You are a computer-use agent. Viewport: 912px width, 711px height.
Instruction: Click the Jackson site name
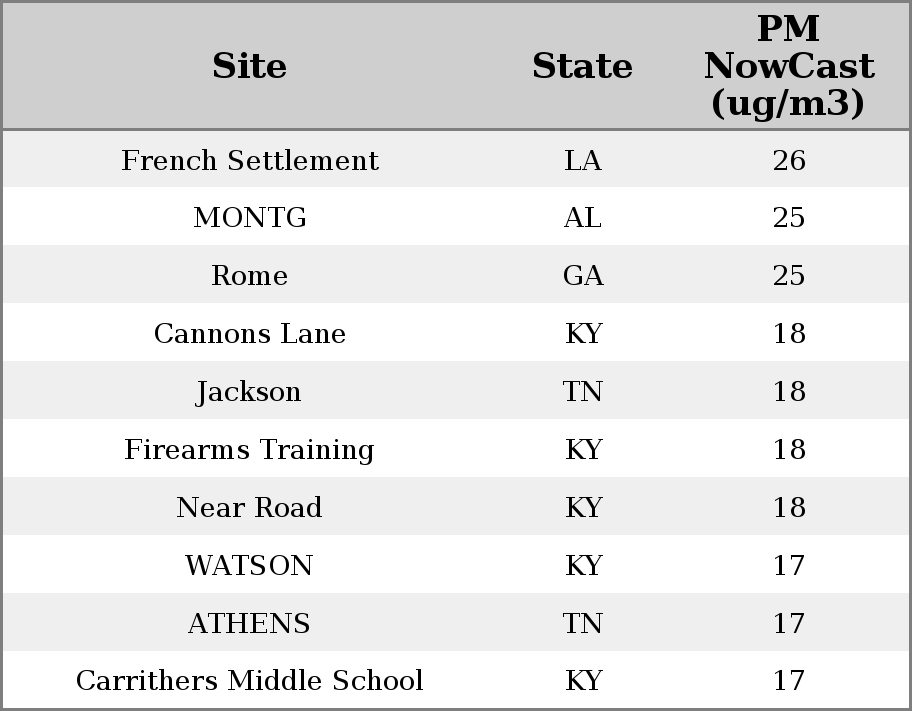pos(249,392)
